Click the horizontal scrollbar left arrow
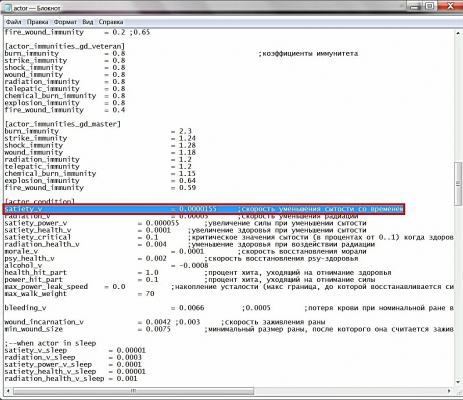The height and width of the screenshot is (400, 463). [8, 391]
